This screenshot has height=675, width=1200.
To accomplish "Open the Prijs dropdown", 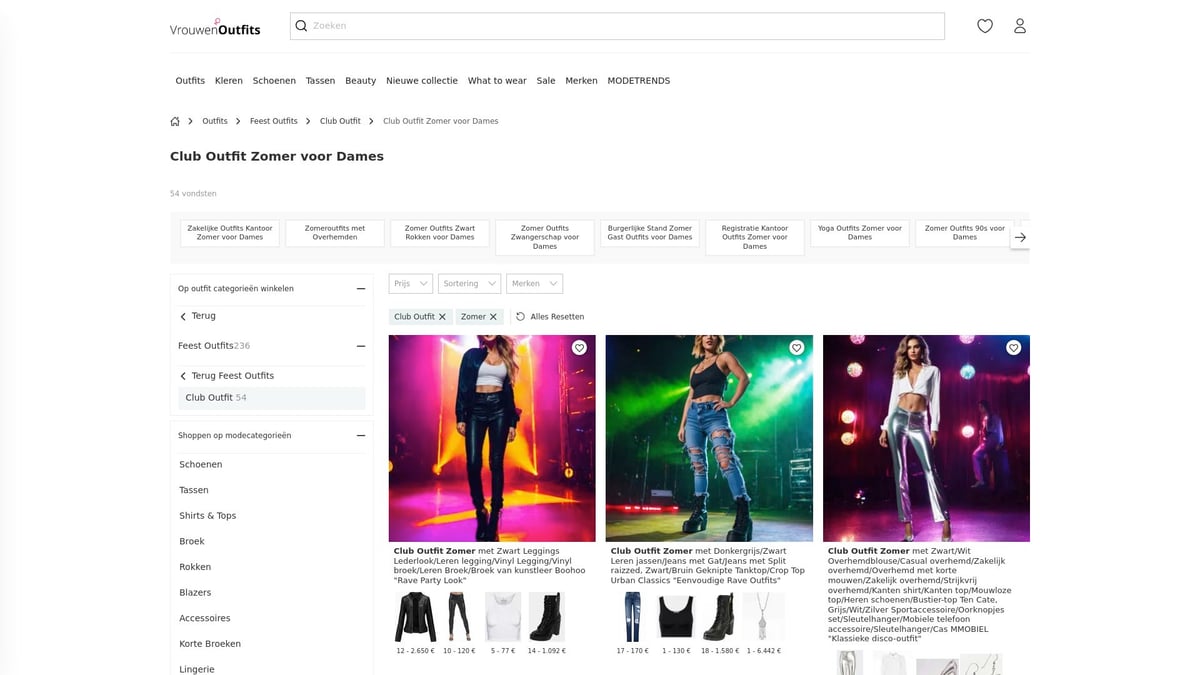I will click(x=410, y=283).
